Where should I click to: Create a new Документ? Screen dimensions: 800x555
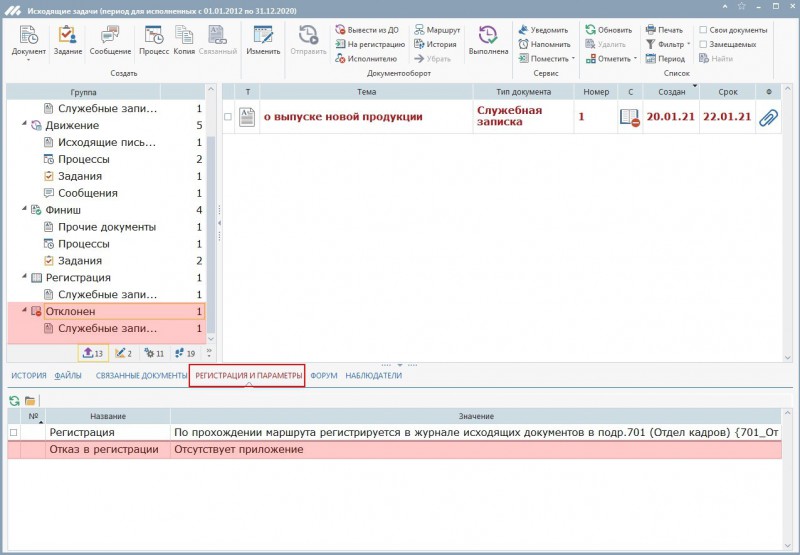[x=29, y=40]
